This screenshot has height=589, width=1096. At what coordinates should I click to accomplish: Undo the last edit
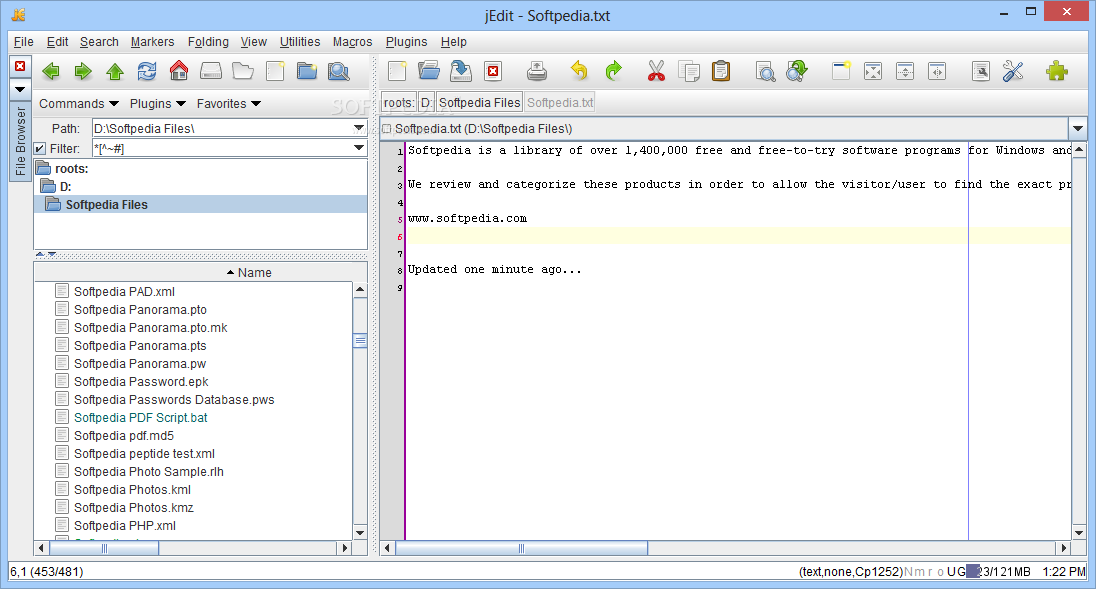coord(579,71)
